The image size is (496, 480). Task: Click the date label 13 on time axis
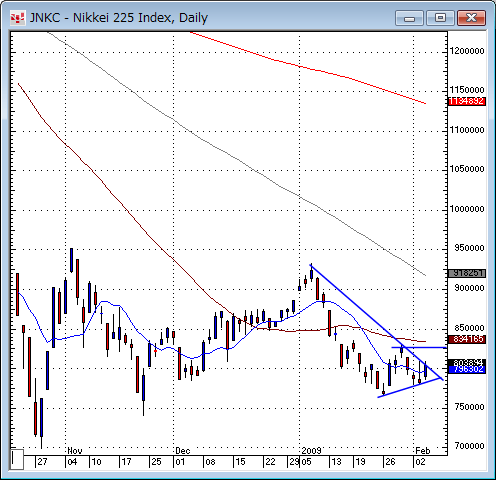coord(336,462)
